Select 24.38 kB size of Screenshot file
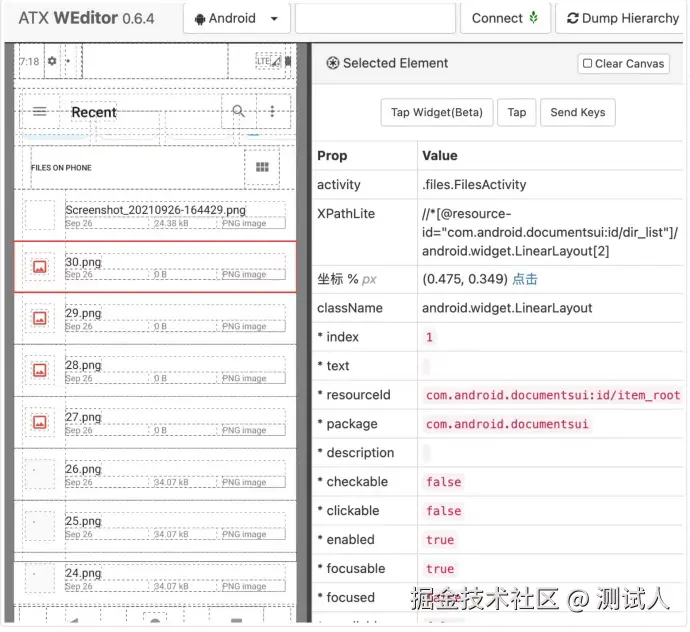 click(171, 223)
